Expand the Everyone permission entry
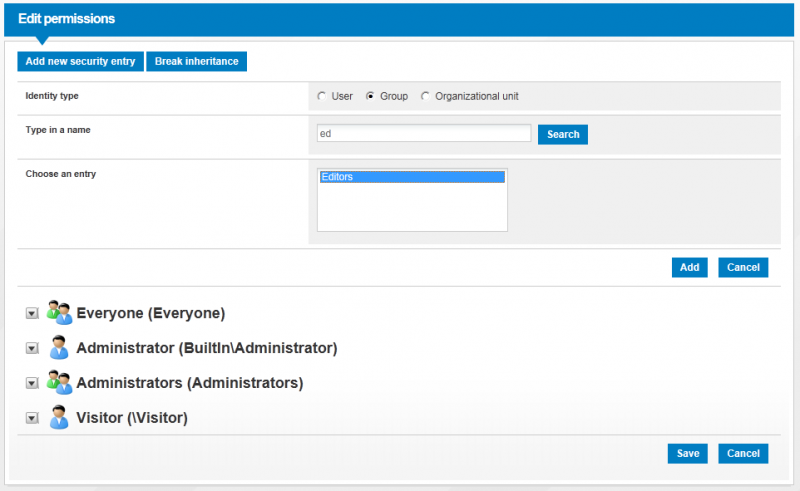This screenshot has width=800, height=491. (x=32, y=313)
